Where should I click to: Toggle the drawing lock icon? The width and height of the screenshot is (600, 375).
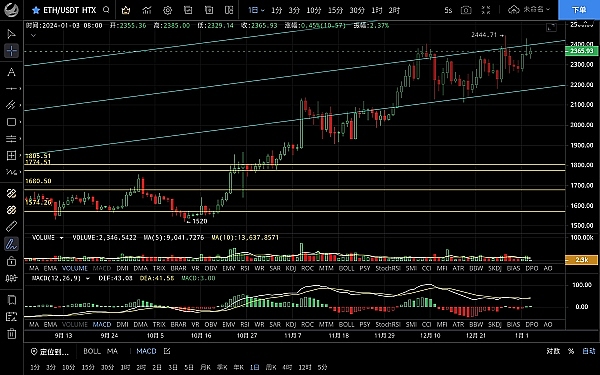coord(11,261)
